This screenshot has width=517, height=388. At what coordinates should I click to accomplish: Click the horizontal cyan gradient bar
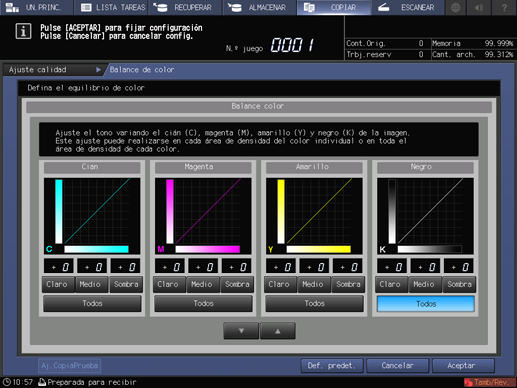(96, 249)
